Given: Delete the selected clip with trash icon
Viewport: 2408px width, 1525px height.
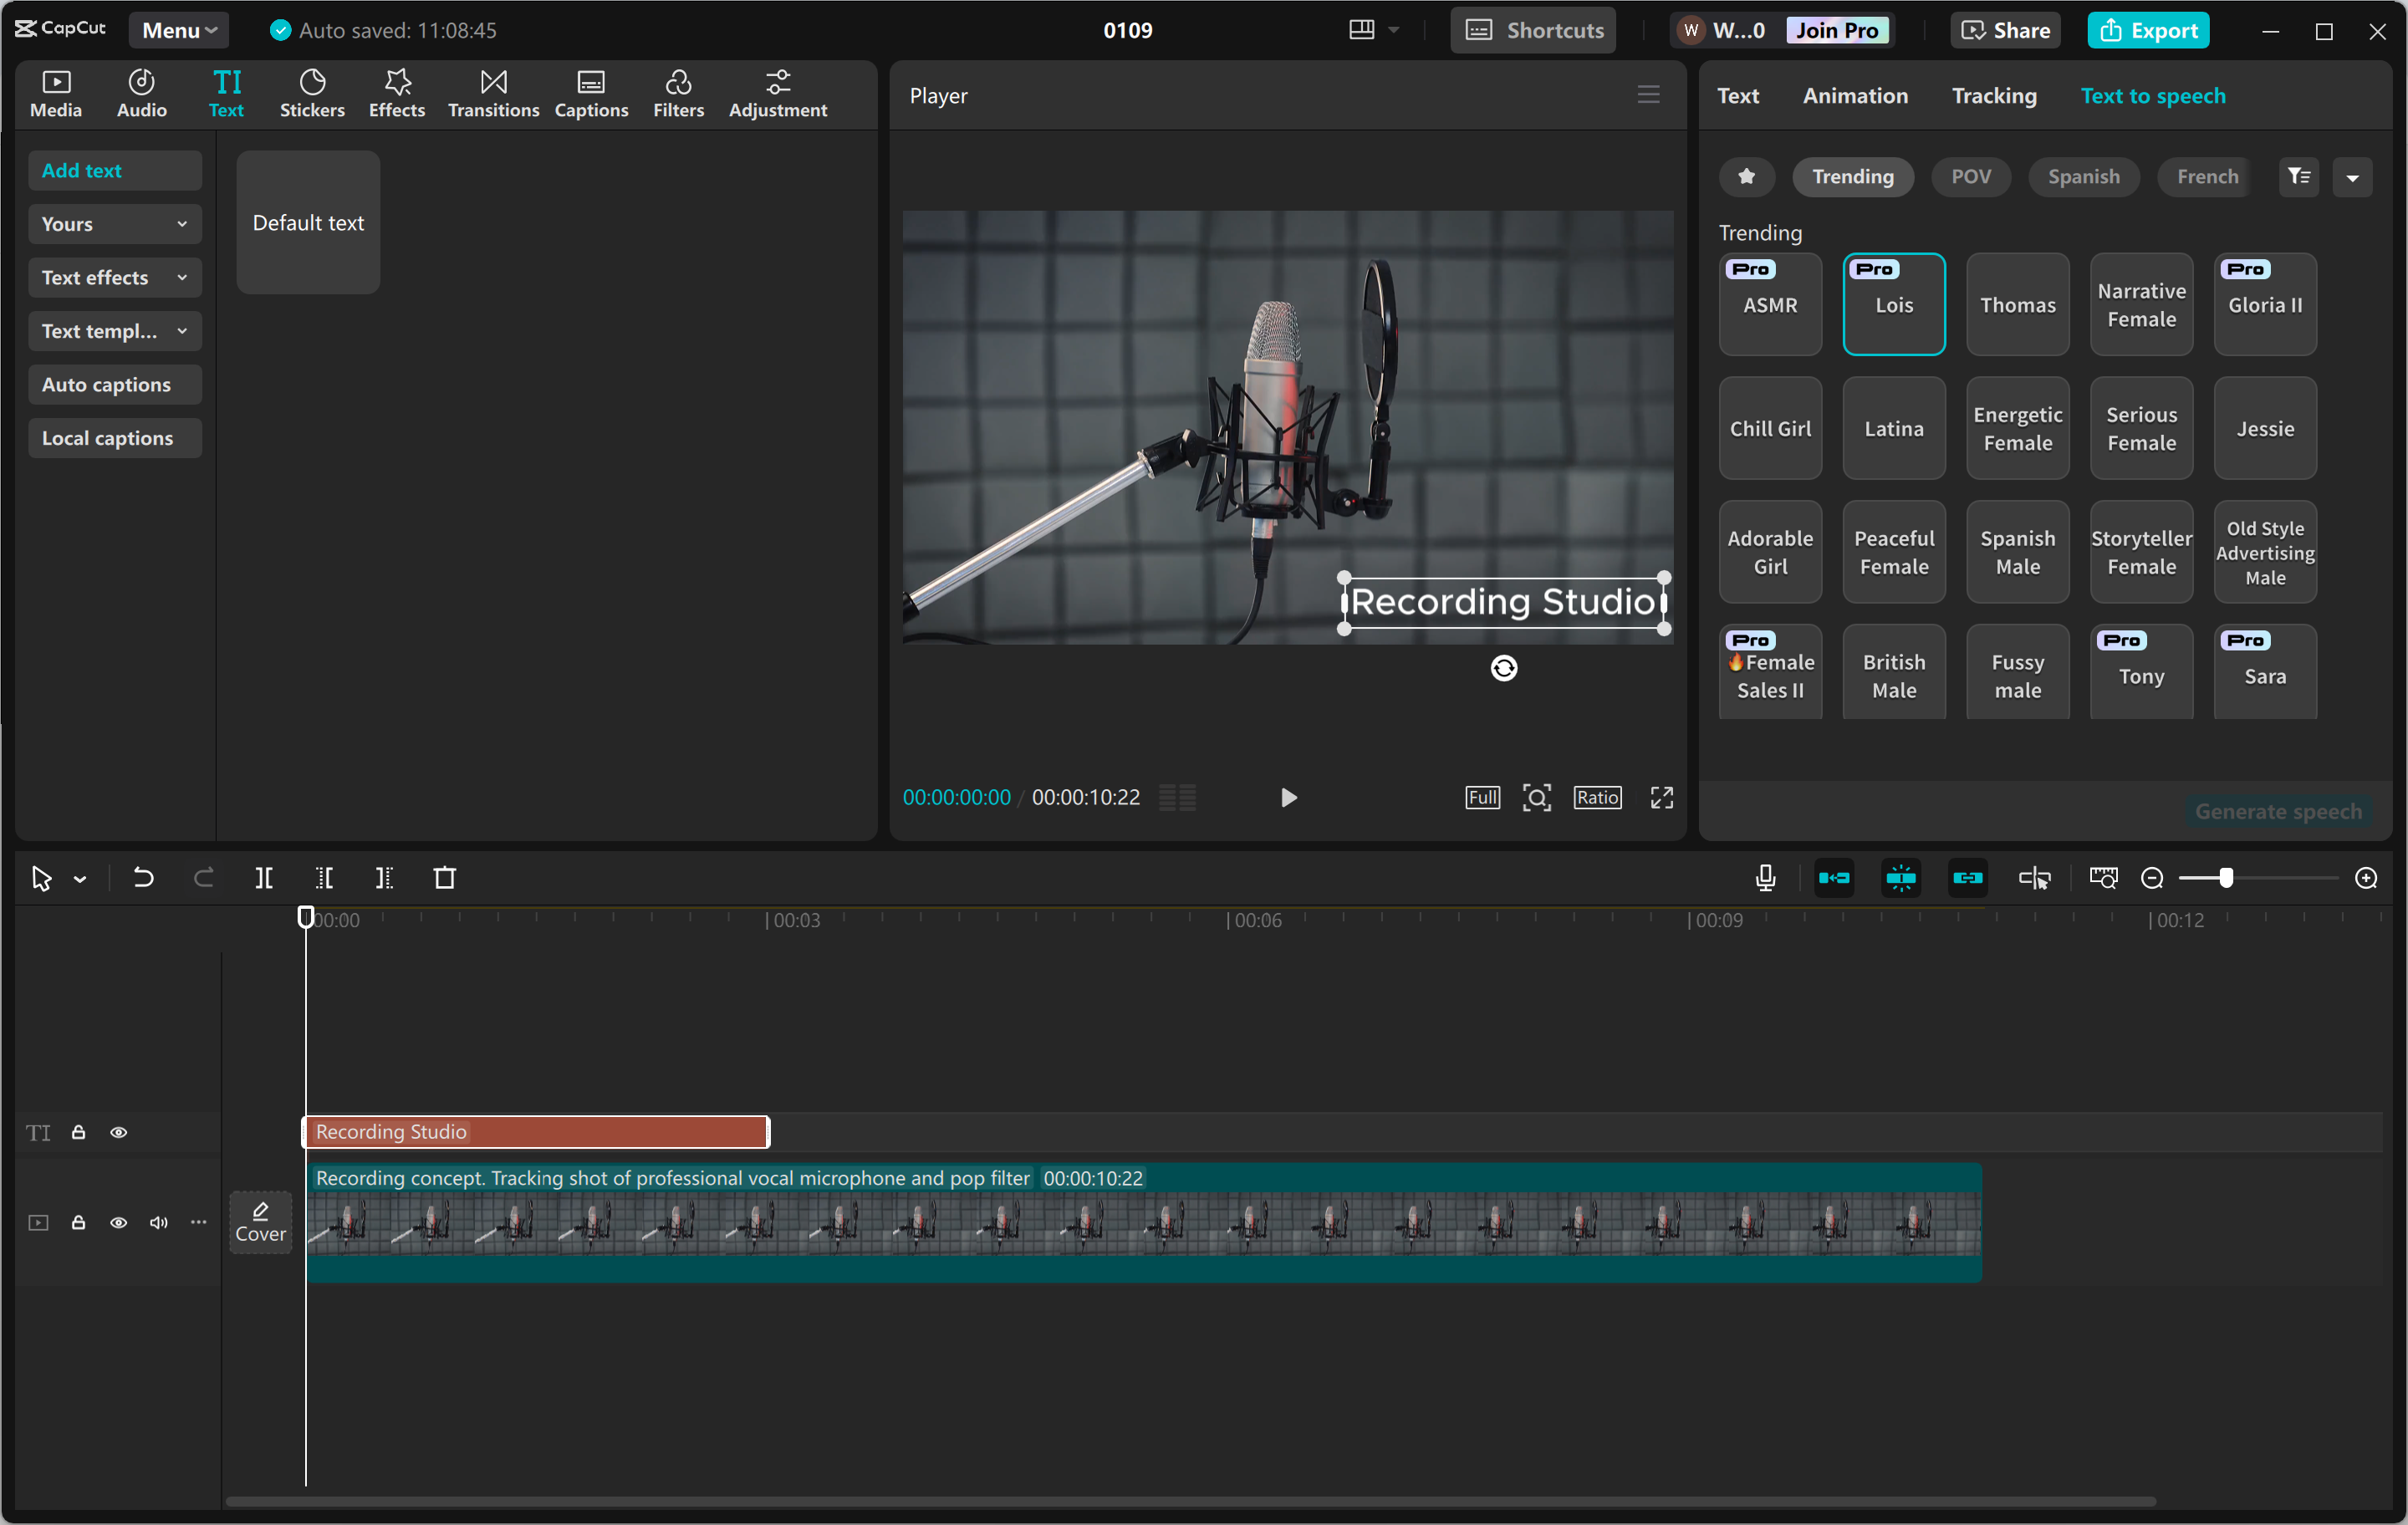Looking at the screenshot, I should [x=445, y=878].
